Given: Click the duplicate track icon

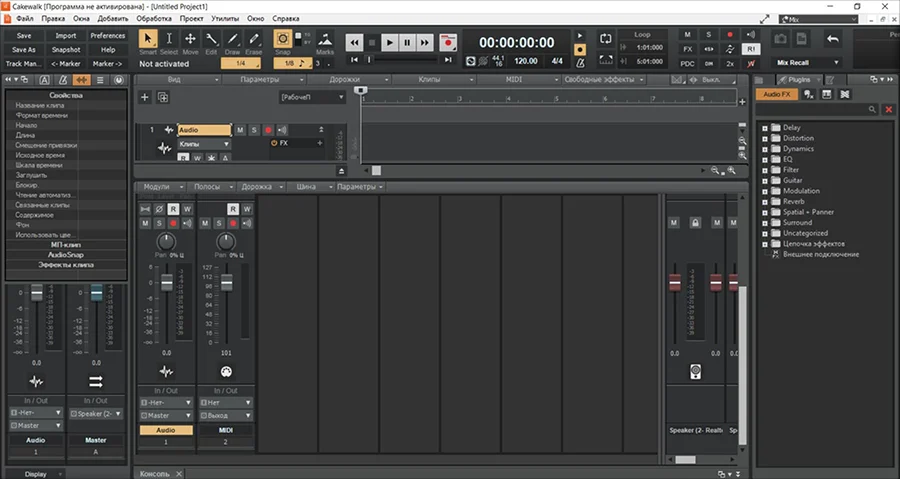Looking at the screenshot, I should (x=163, y=97).
